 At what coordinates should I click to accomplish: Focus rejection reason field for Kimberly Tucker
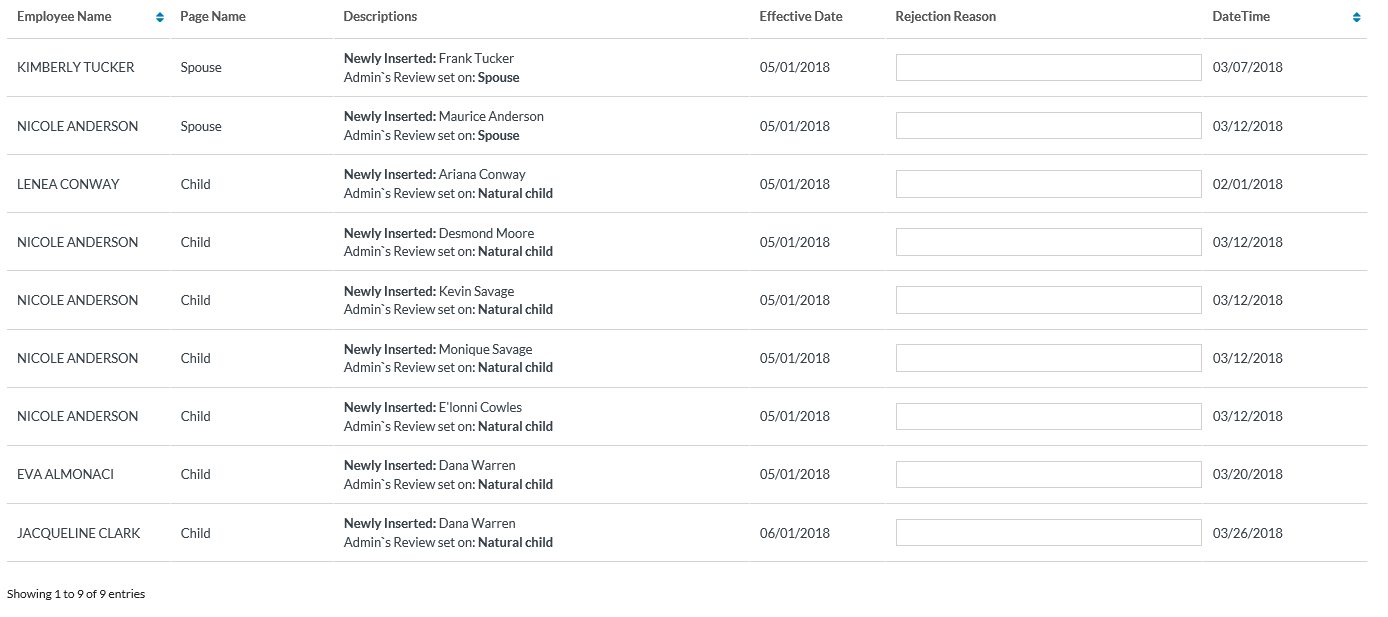[x=1048, y=67]
